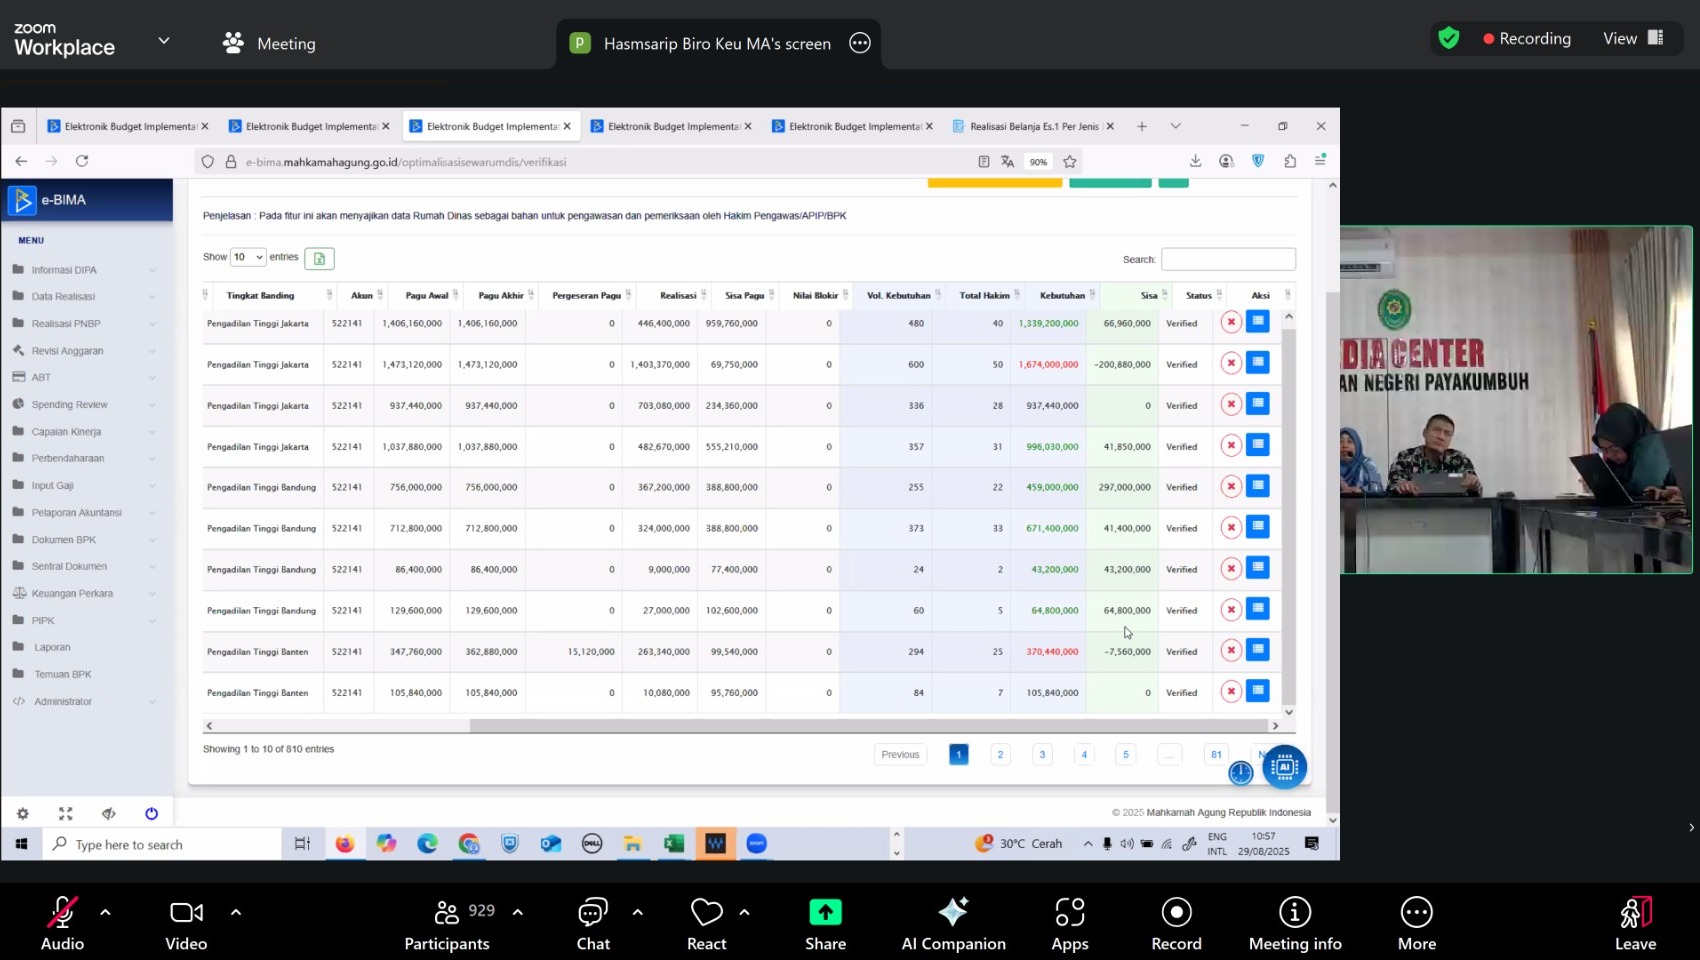Open Meeting info icon
This screenshot has width=1700, height=960.
[1294, 912]
